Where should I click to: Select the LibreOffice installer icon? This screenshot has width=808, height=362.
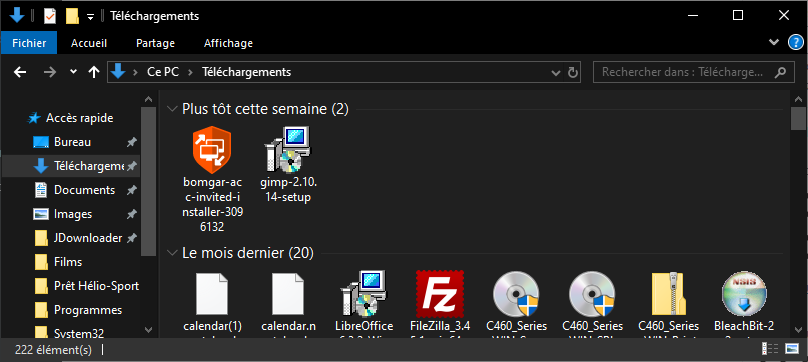click(364, 293)
